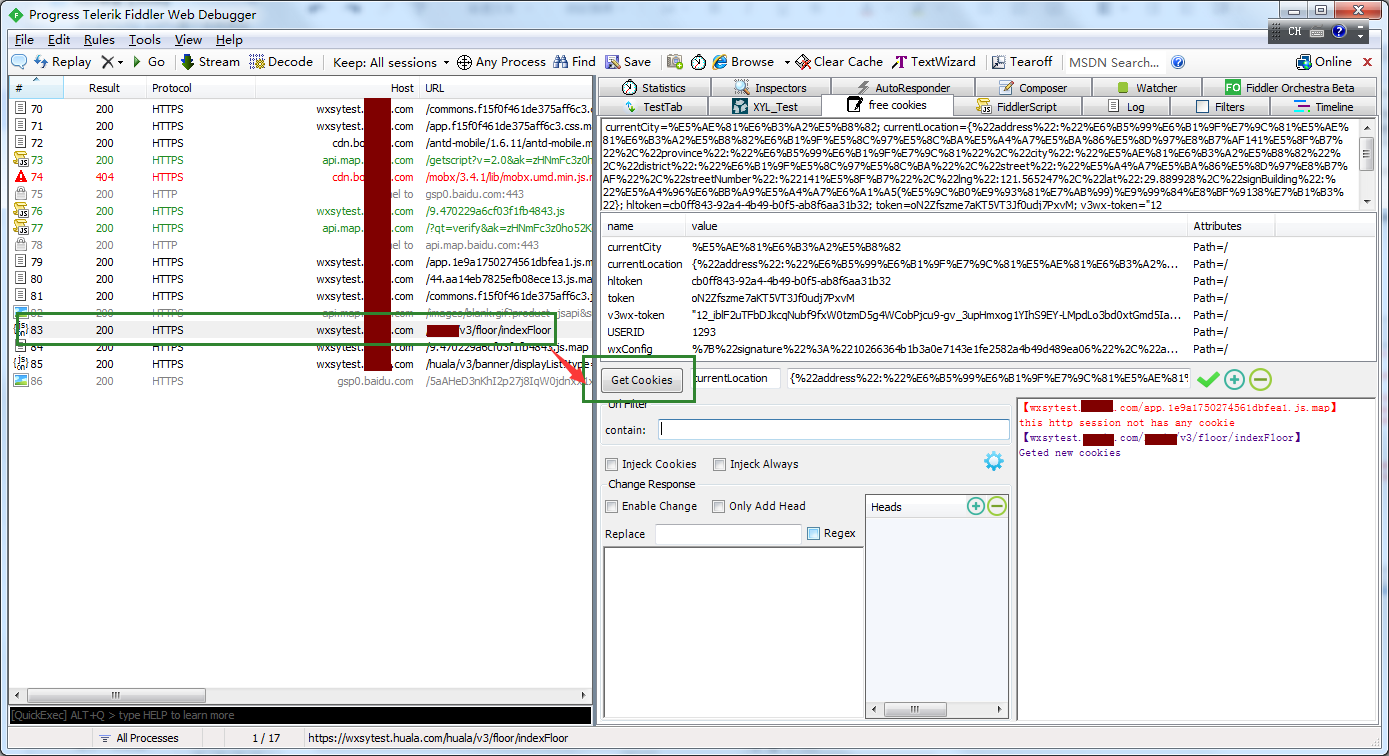Open the Edit menu

[x=59, y=40]
